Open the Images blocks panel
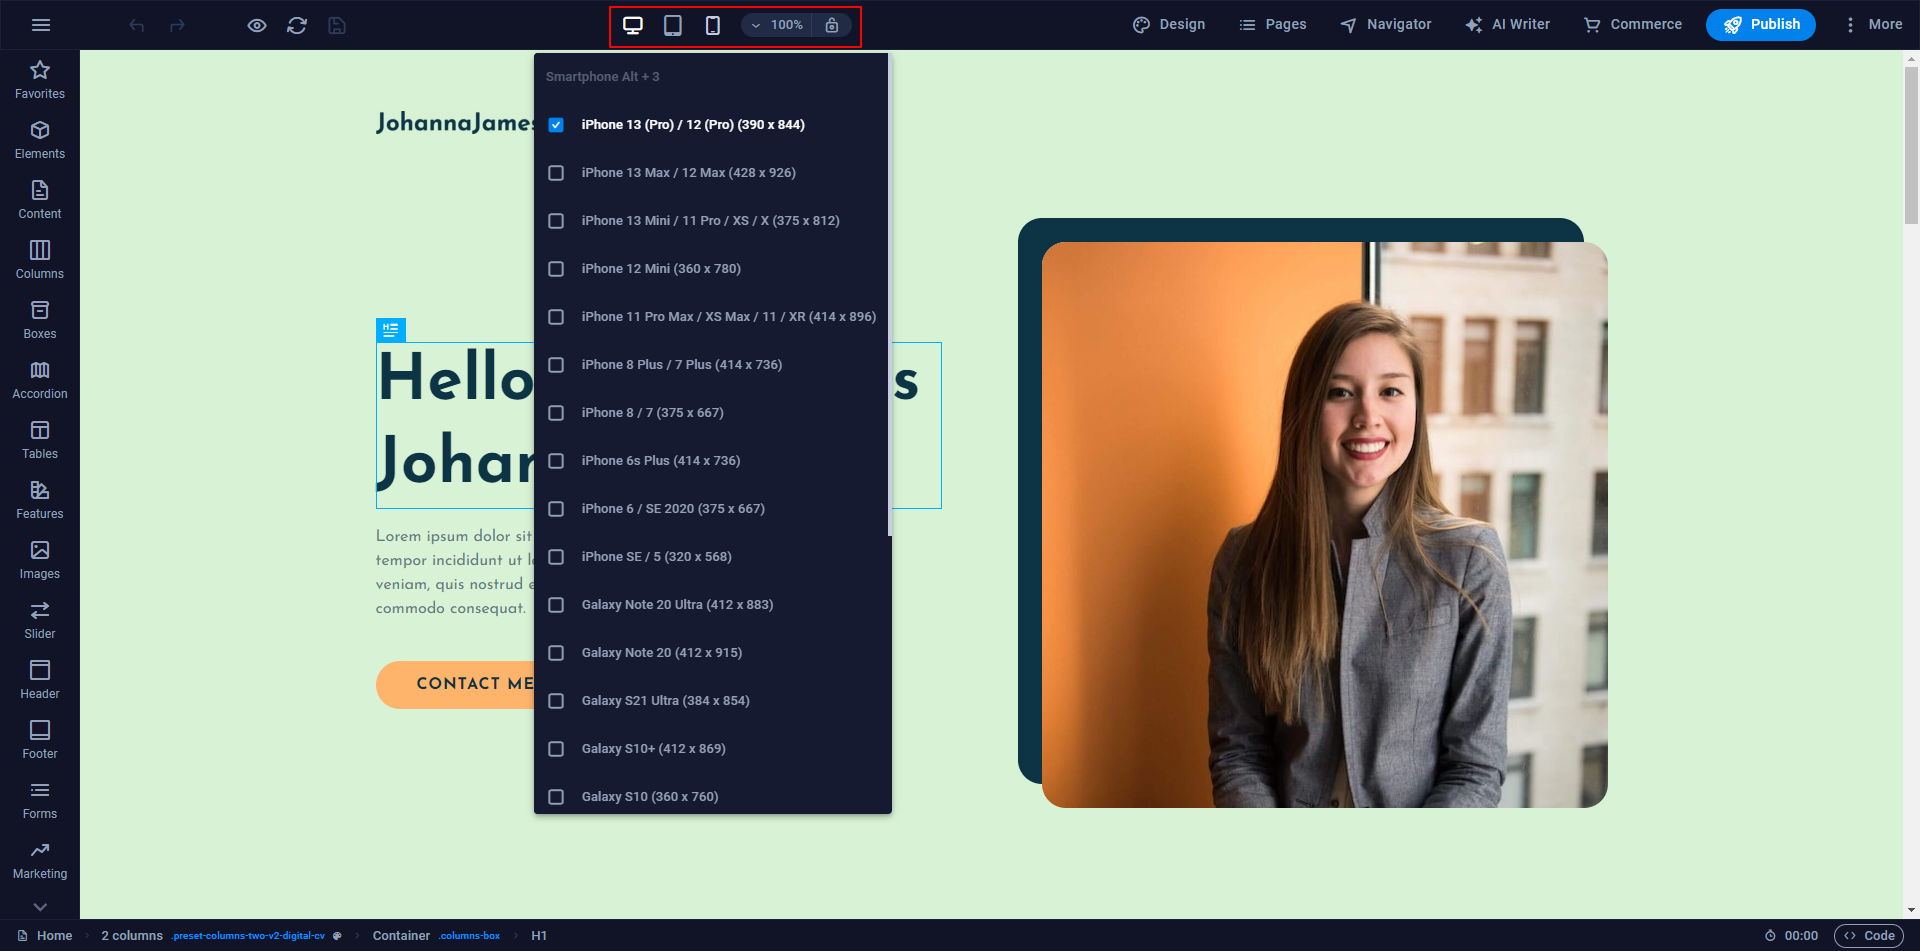The image size is (1920, 951). [x=40, y=560]
